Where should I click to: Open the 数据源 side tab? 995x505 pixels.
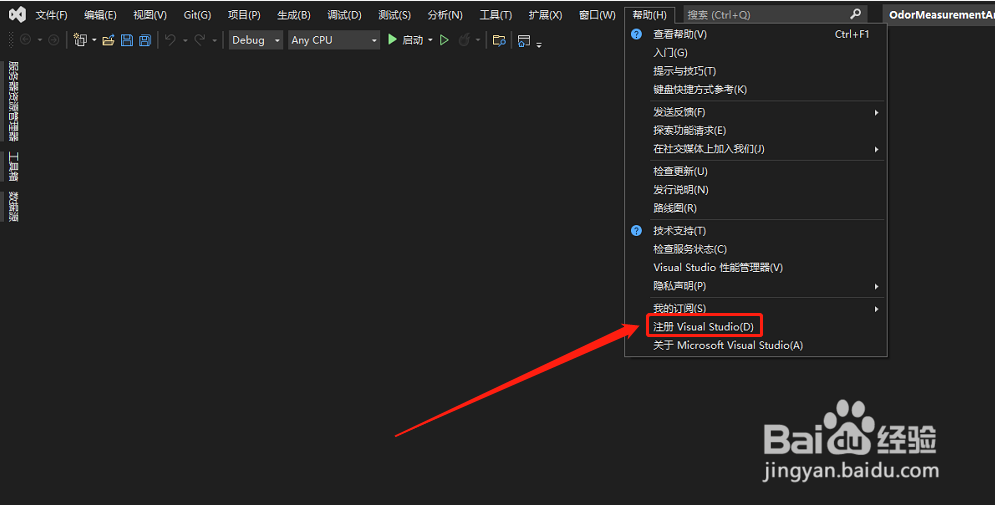13,206
